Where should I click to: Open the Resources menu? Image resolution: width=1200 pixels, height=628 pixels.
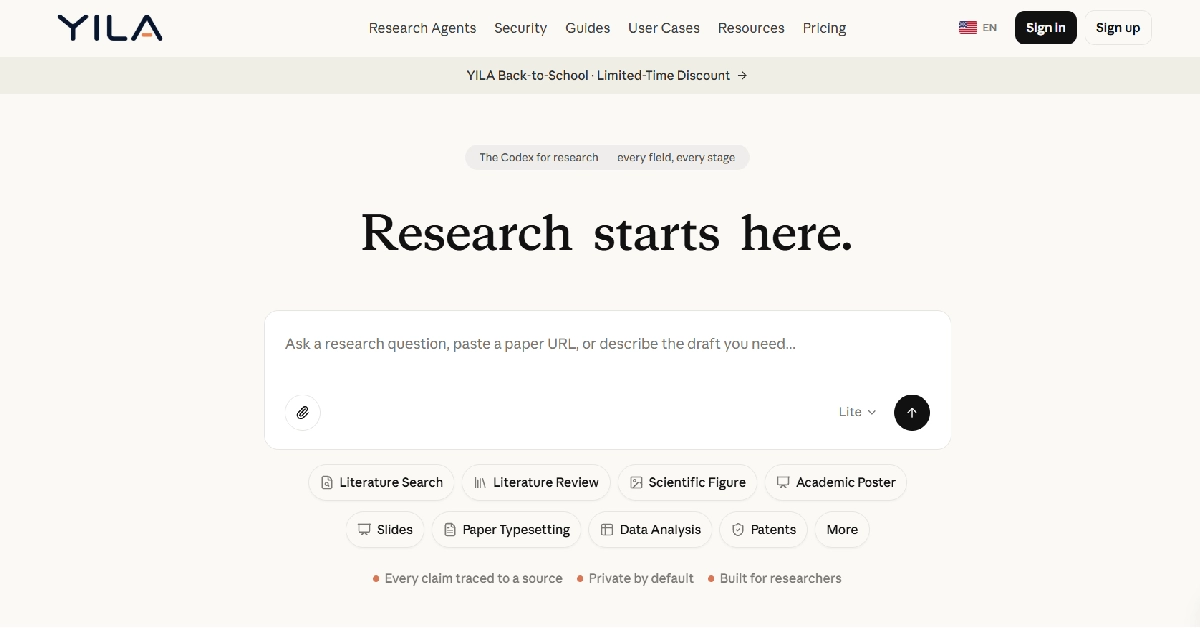[751, 28]
